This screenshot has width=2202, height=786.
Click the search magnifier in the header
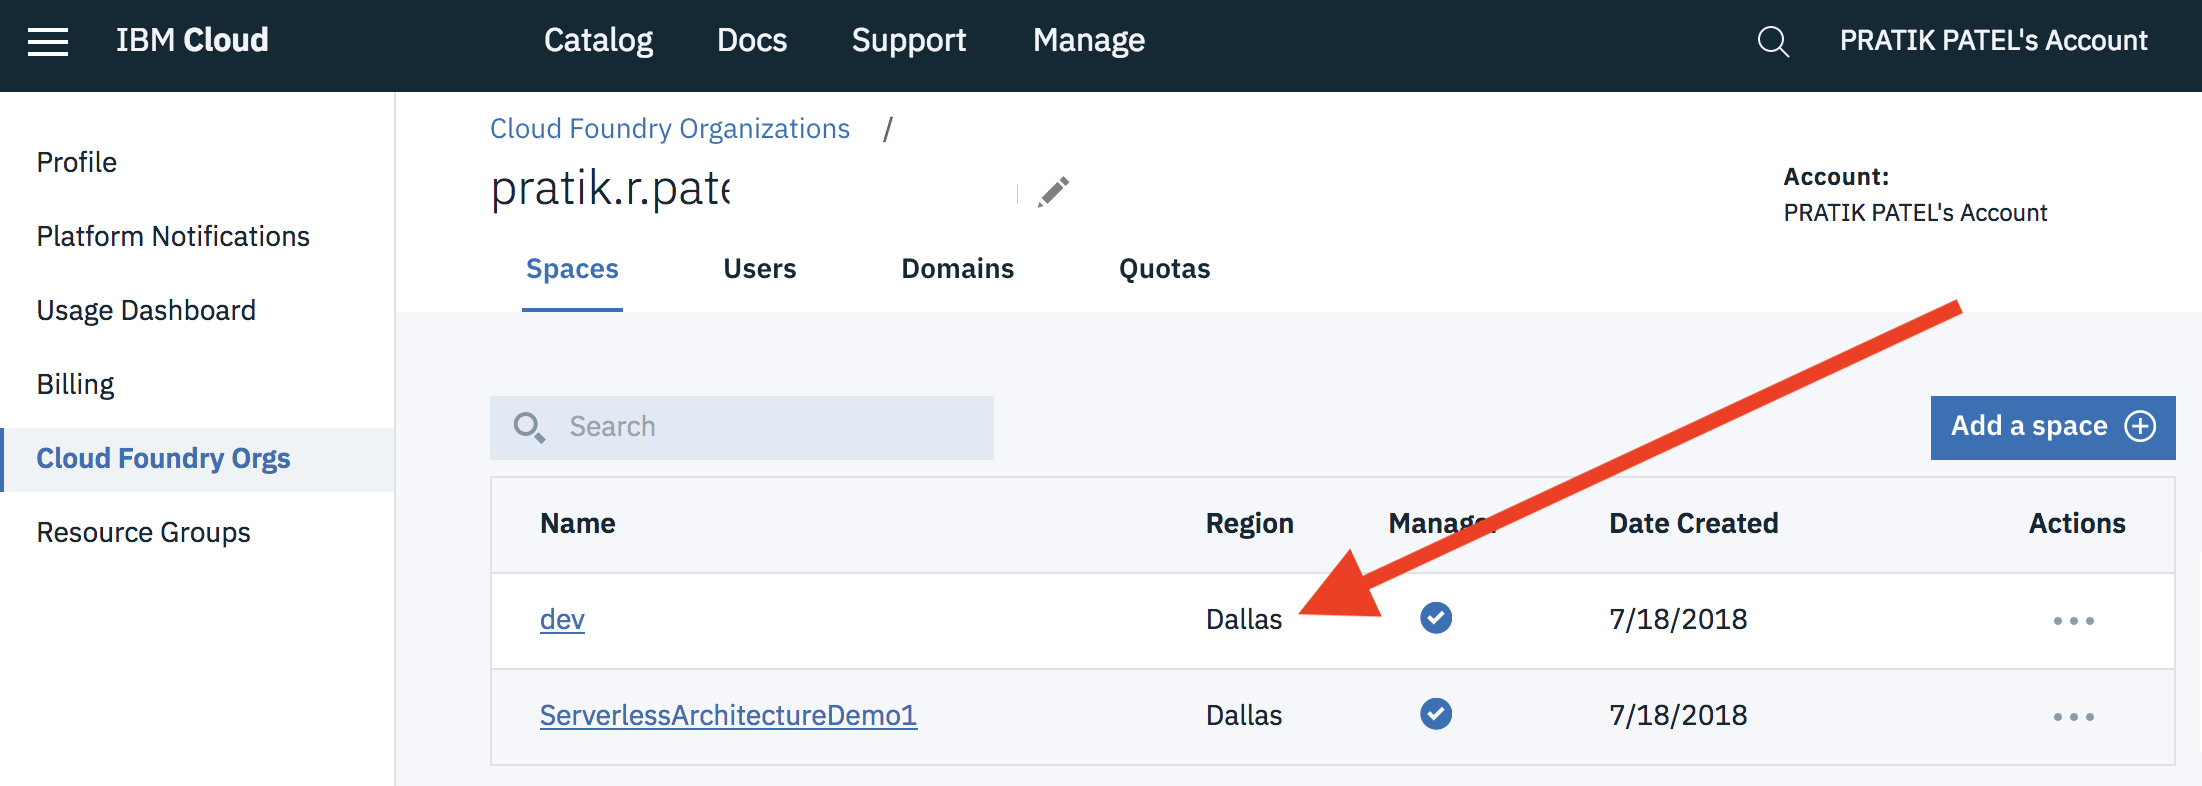click(x=1773, y=42)
